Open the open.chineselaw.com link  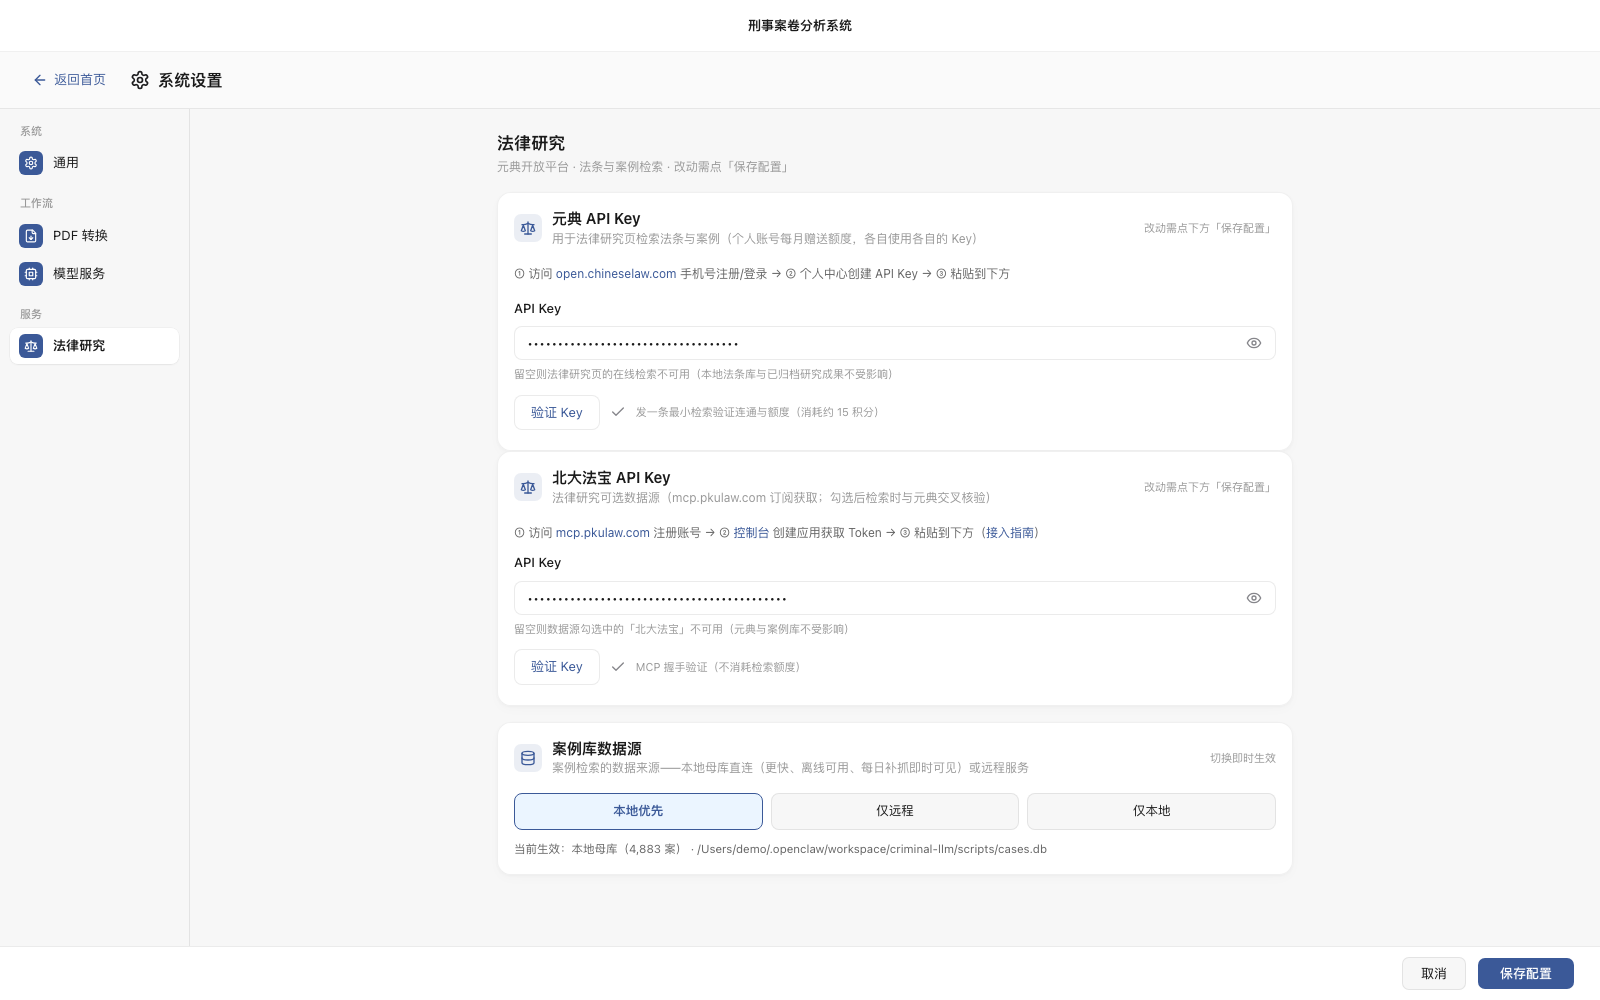(x=616, y=274)
